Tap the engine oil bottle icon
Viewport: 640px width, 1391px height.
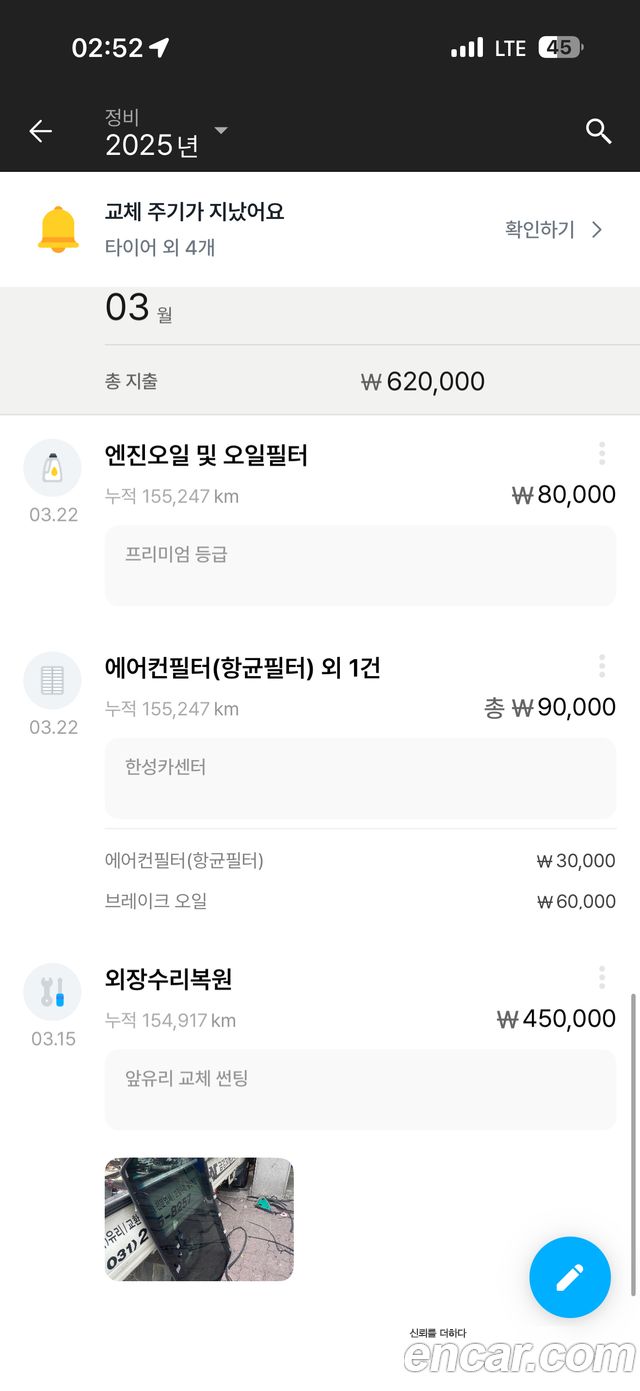point(52,468)
